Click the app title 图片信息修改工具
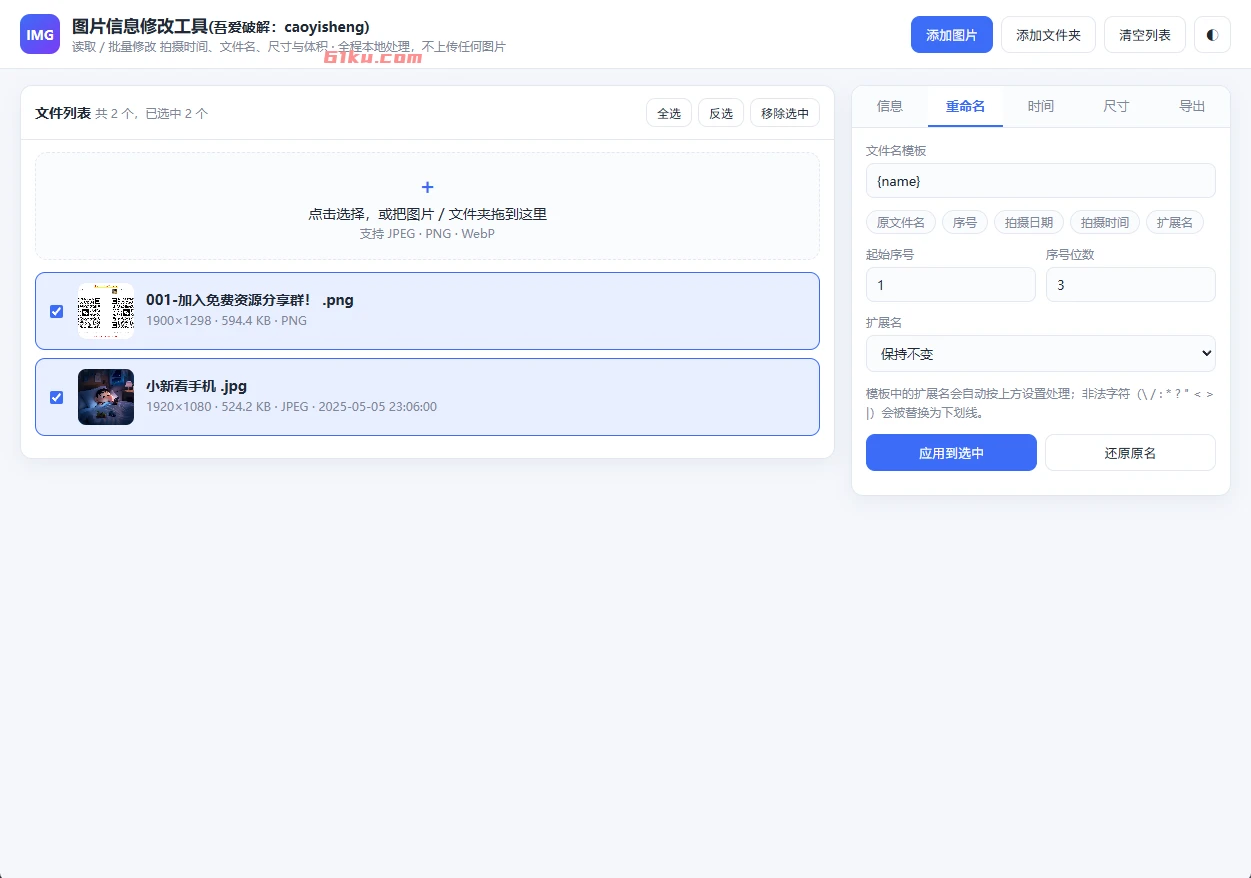1251x878 pixels. pos(140,26)
